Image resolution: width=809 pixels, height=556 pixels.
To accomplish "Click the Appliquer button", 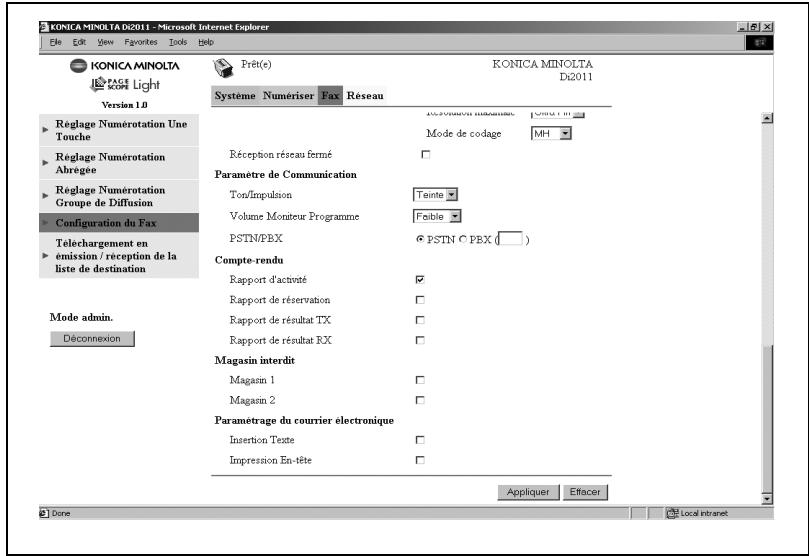I will (x=528, y=492).
